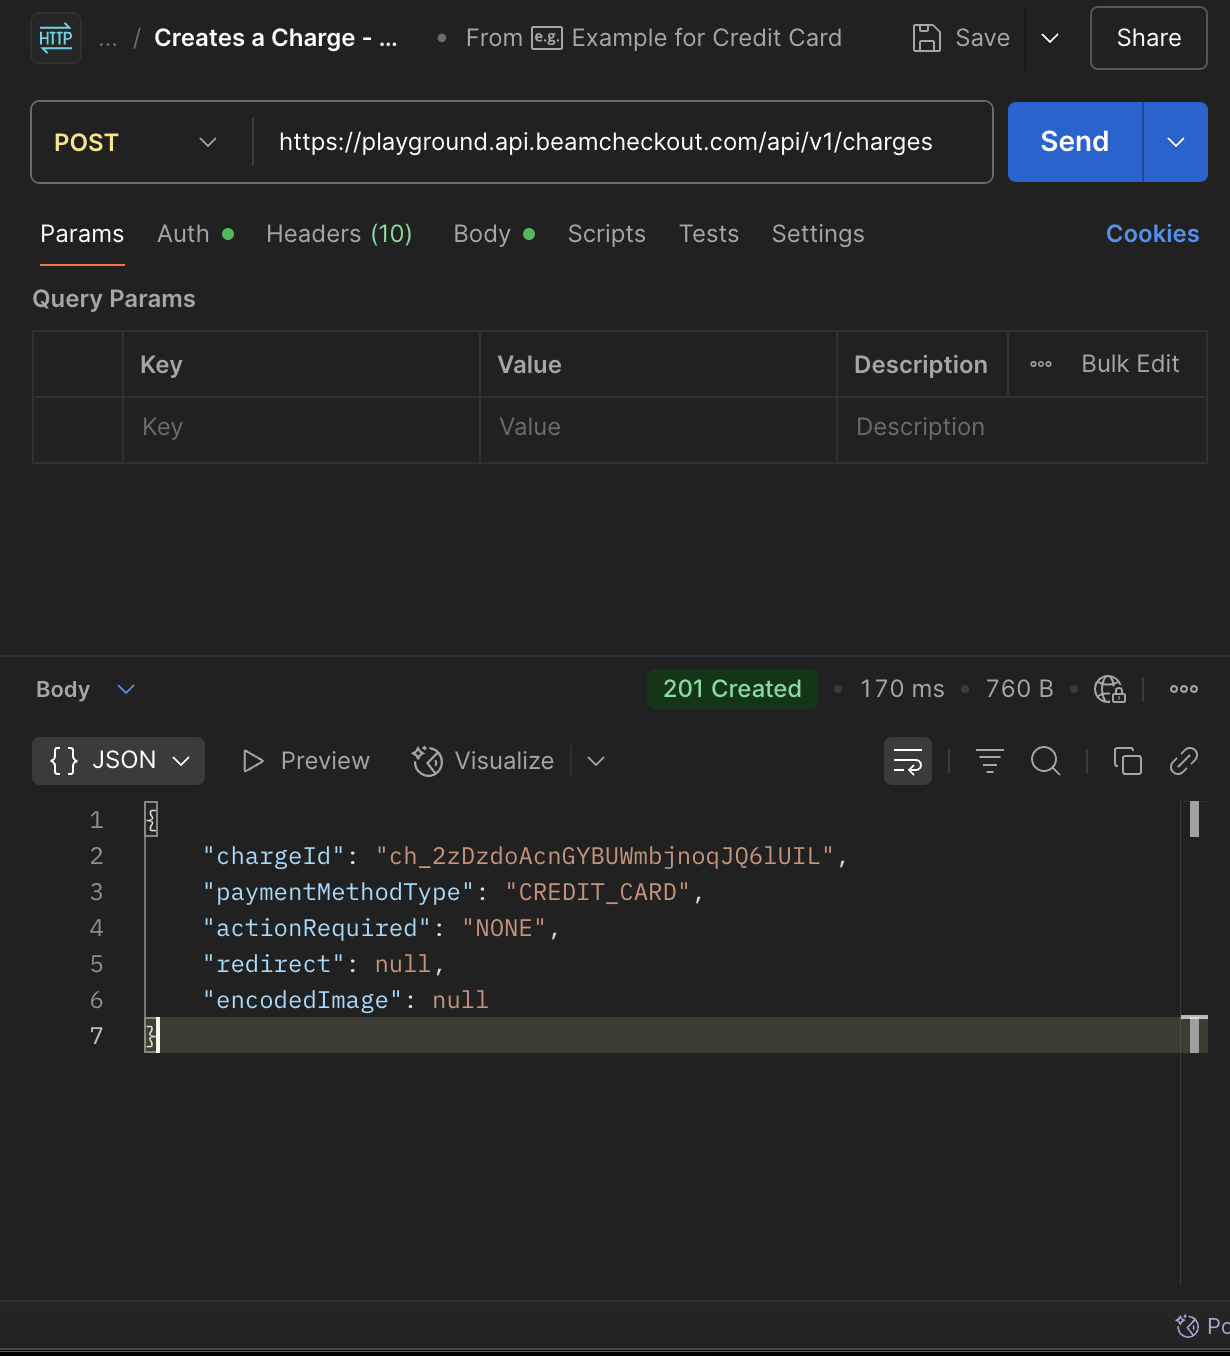Click the "chargeId" key on line 2

tap(274, 856)
